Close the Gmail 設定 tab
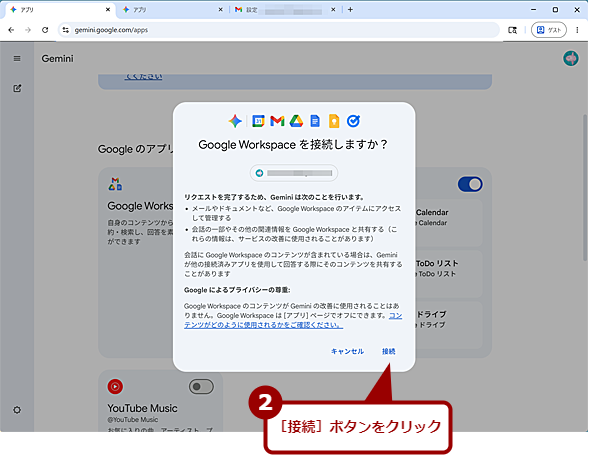The width and height of the screenshot is (589, 455). click(x=333, y=10)
